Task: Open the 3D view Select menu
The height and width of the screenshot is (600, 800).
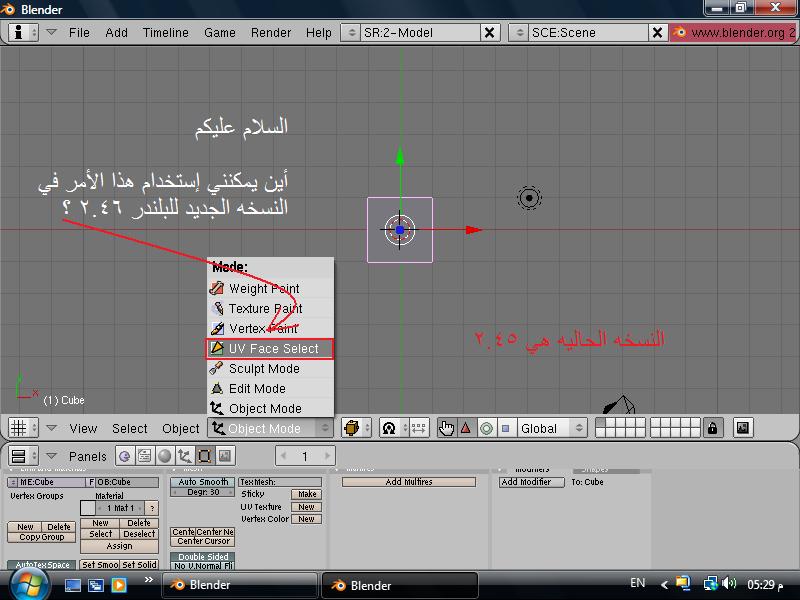Action: click(130, 429)
